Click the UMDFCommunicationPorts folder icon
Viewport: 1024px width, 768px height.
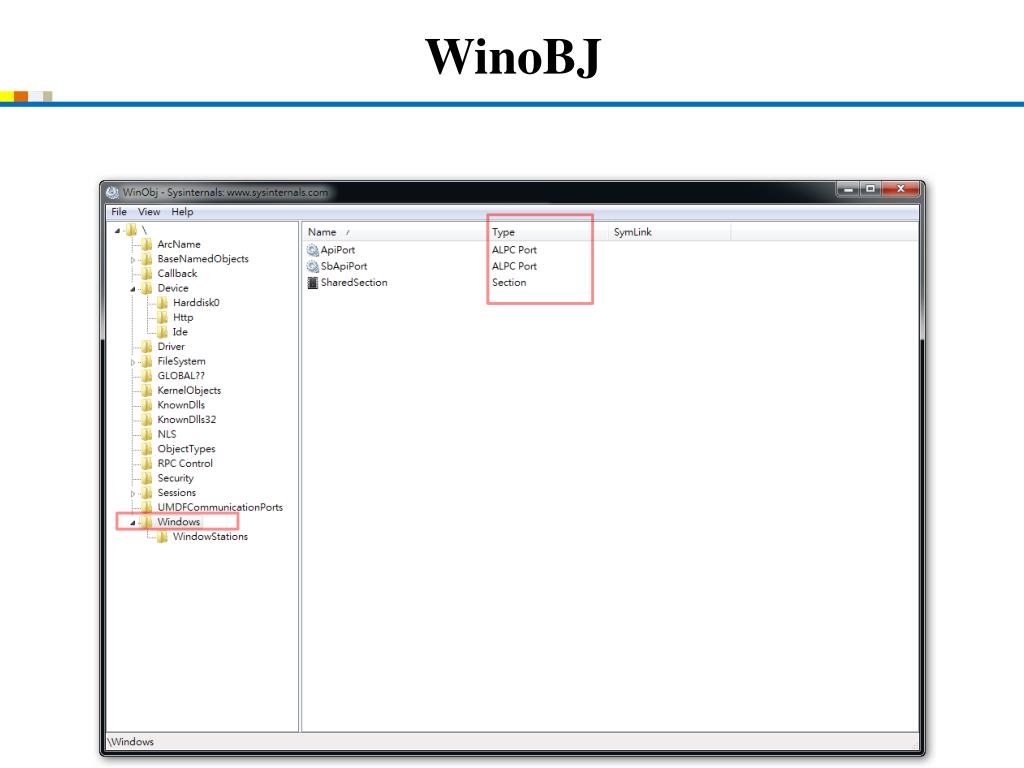click(x=147, y=507)
